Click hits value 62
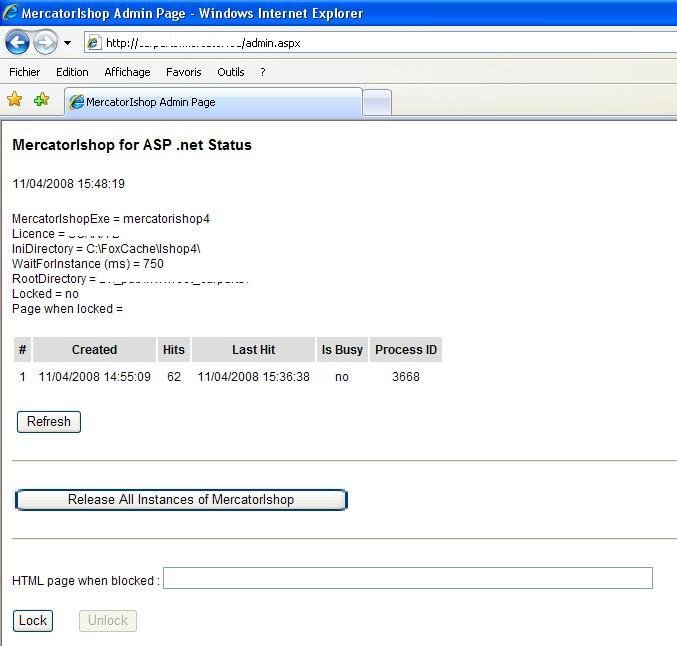 pyautogui.click(x=174, y=377)
